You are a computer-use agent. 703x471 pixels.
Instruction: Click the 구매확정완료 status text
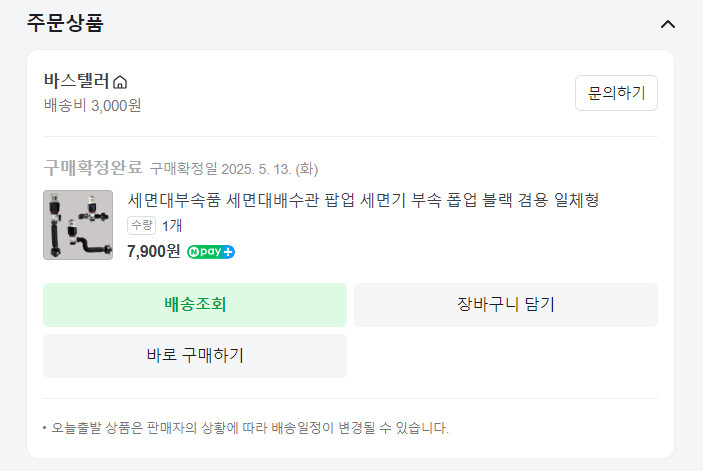[93, 167]
